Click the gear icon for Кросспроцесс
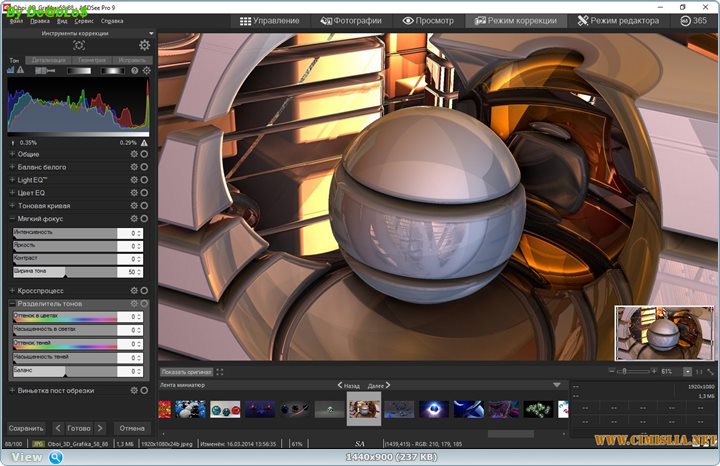The height and width of the screenshot is (466, 720). click(x=134, y=290)
